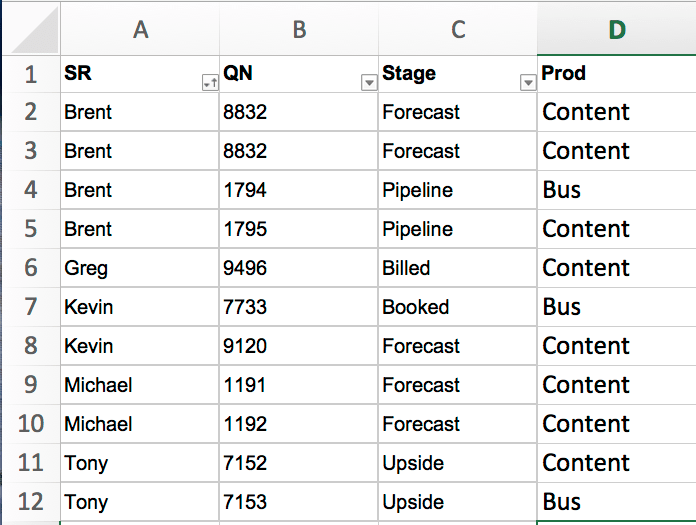Image resolution: width=696 pixels, height=525 pixels.
Task: Select Upside cell in row 12
Action: pyautogui.click(x=458, y=502)
